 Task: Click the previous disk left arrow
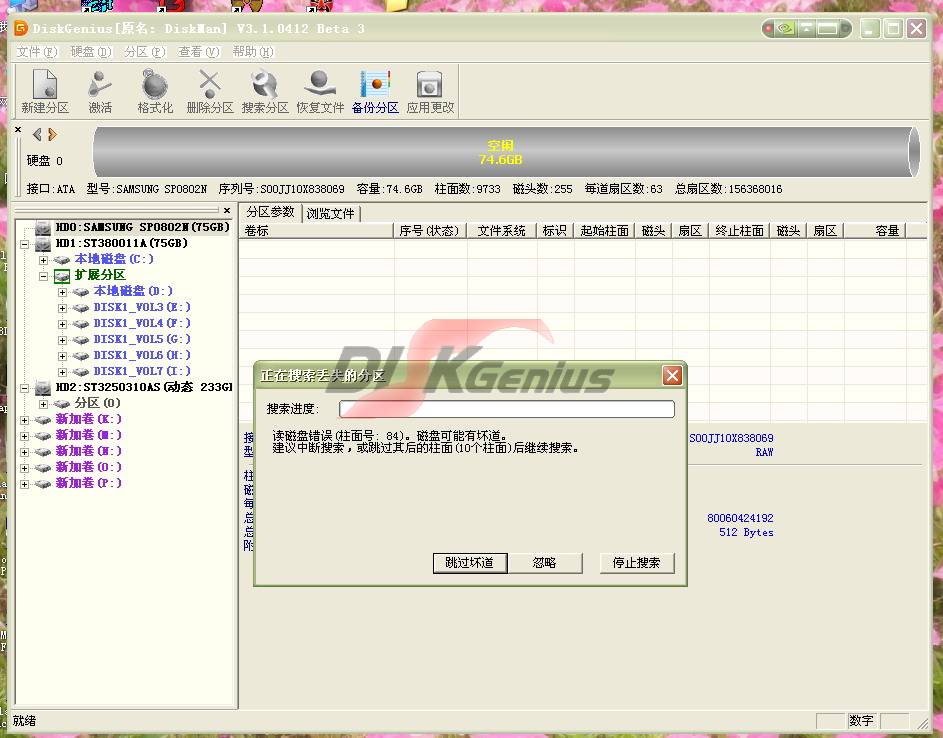[37, 135]
